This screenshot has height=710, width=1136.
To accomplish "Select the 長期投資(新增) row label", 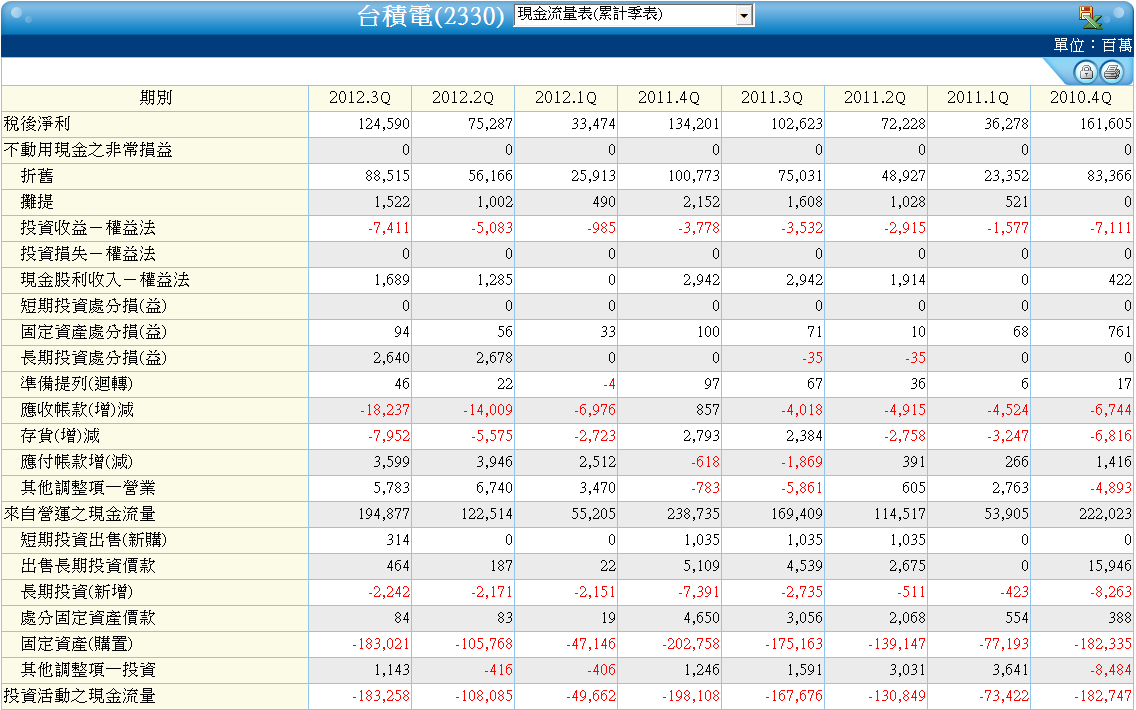I will tap(77, 593).
